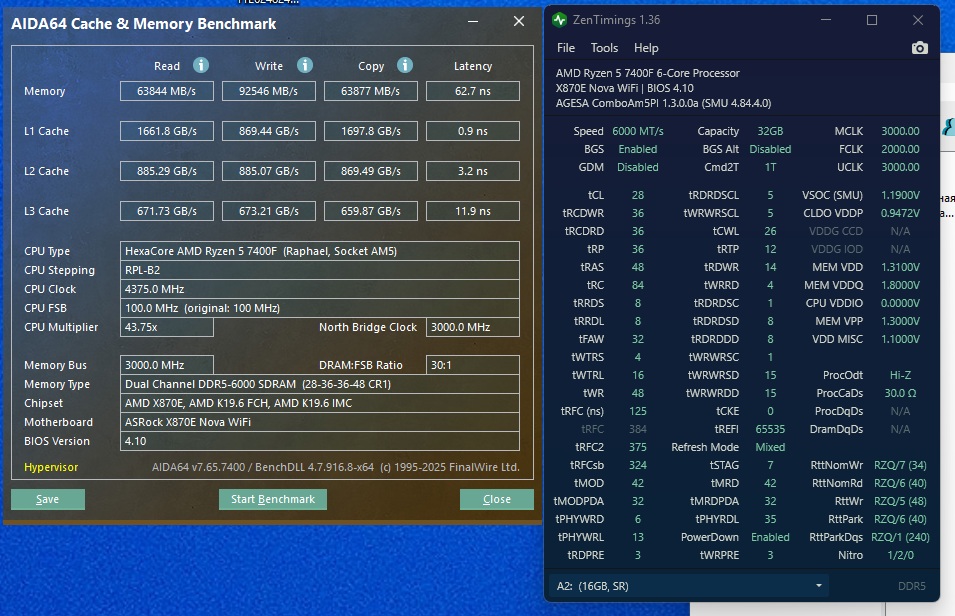
Task: Click the Refresh Mode value Mixed
Action: (x=770, y=447)
